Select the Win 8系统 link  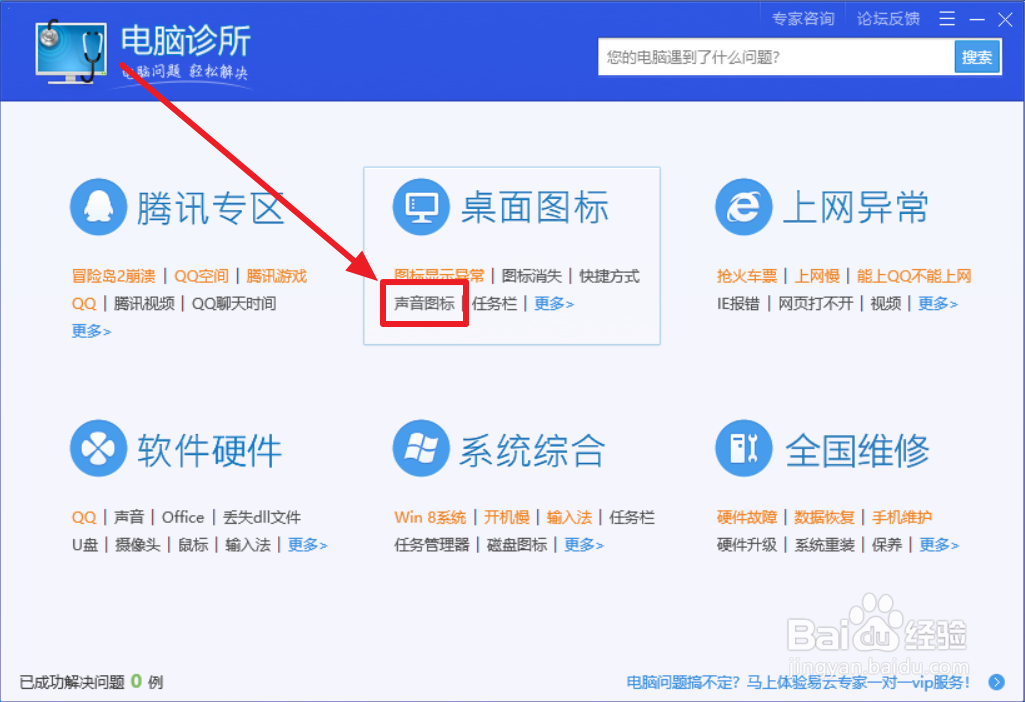(430, 517)
